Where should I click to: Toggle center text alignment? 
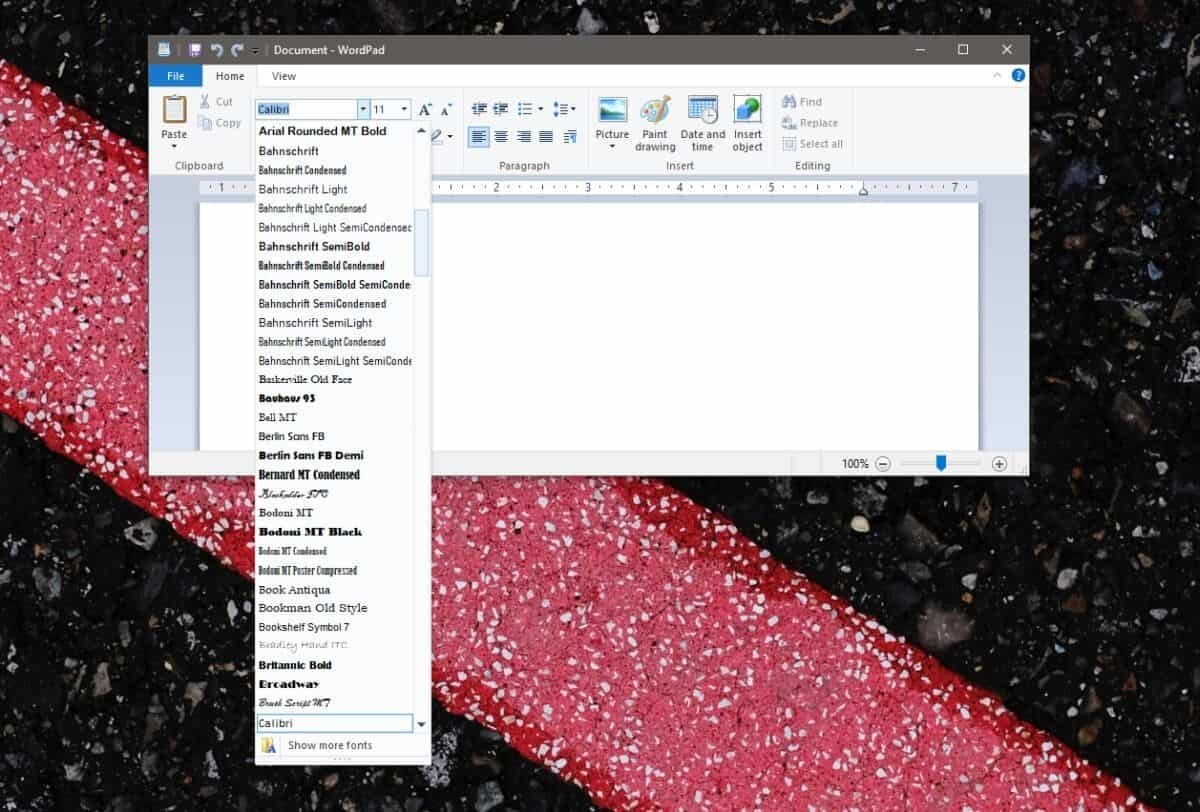[500, 136]
